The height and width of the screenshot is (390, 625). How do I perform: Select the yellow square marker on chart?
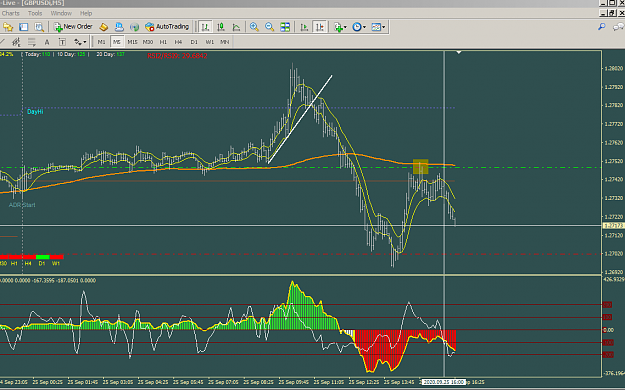click(x=421, y=167)
